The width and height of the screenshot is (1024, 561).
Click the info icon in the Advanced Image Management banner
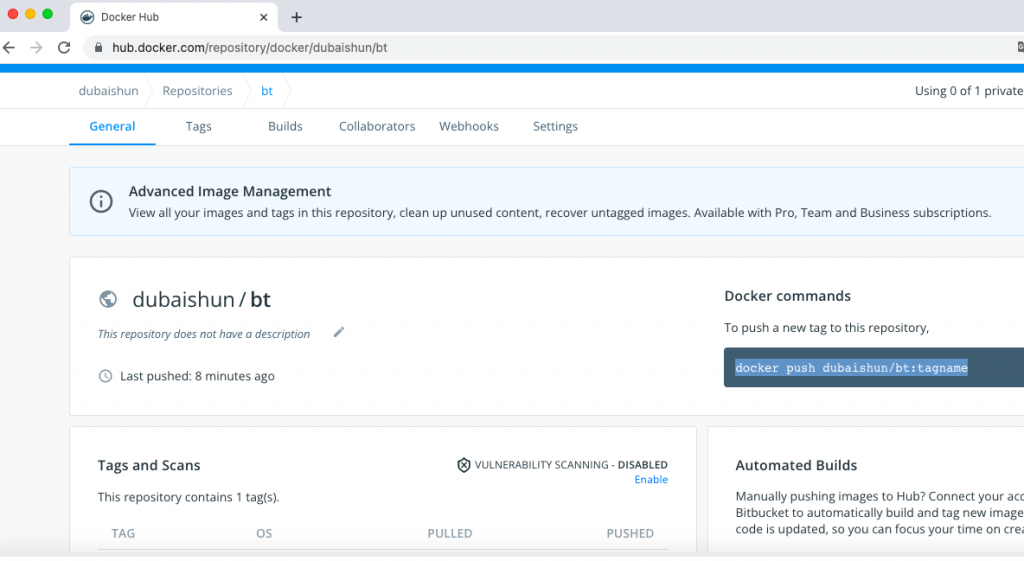point(101,201)
